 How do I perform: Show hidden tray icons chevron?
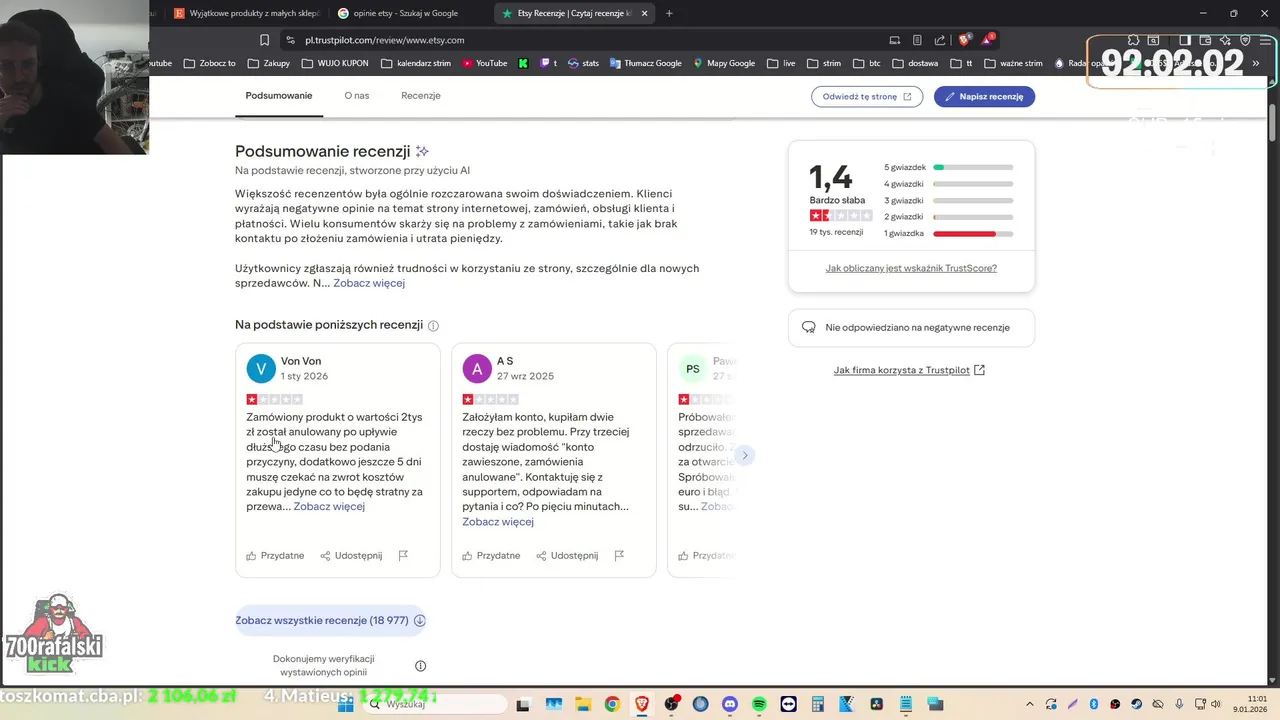pyautogui.click(x=1029, y=704)
